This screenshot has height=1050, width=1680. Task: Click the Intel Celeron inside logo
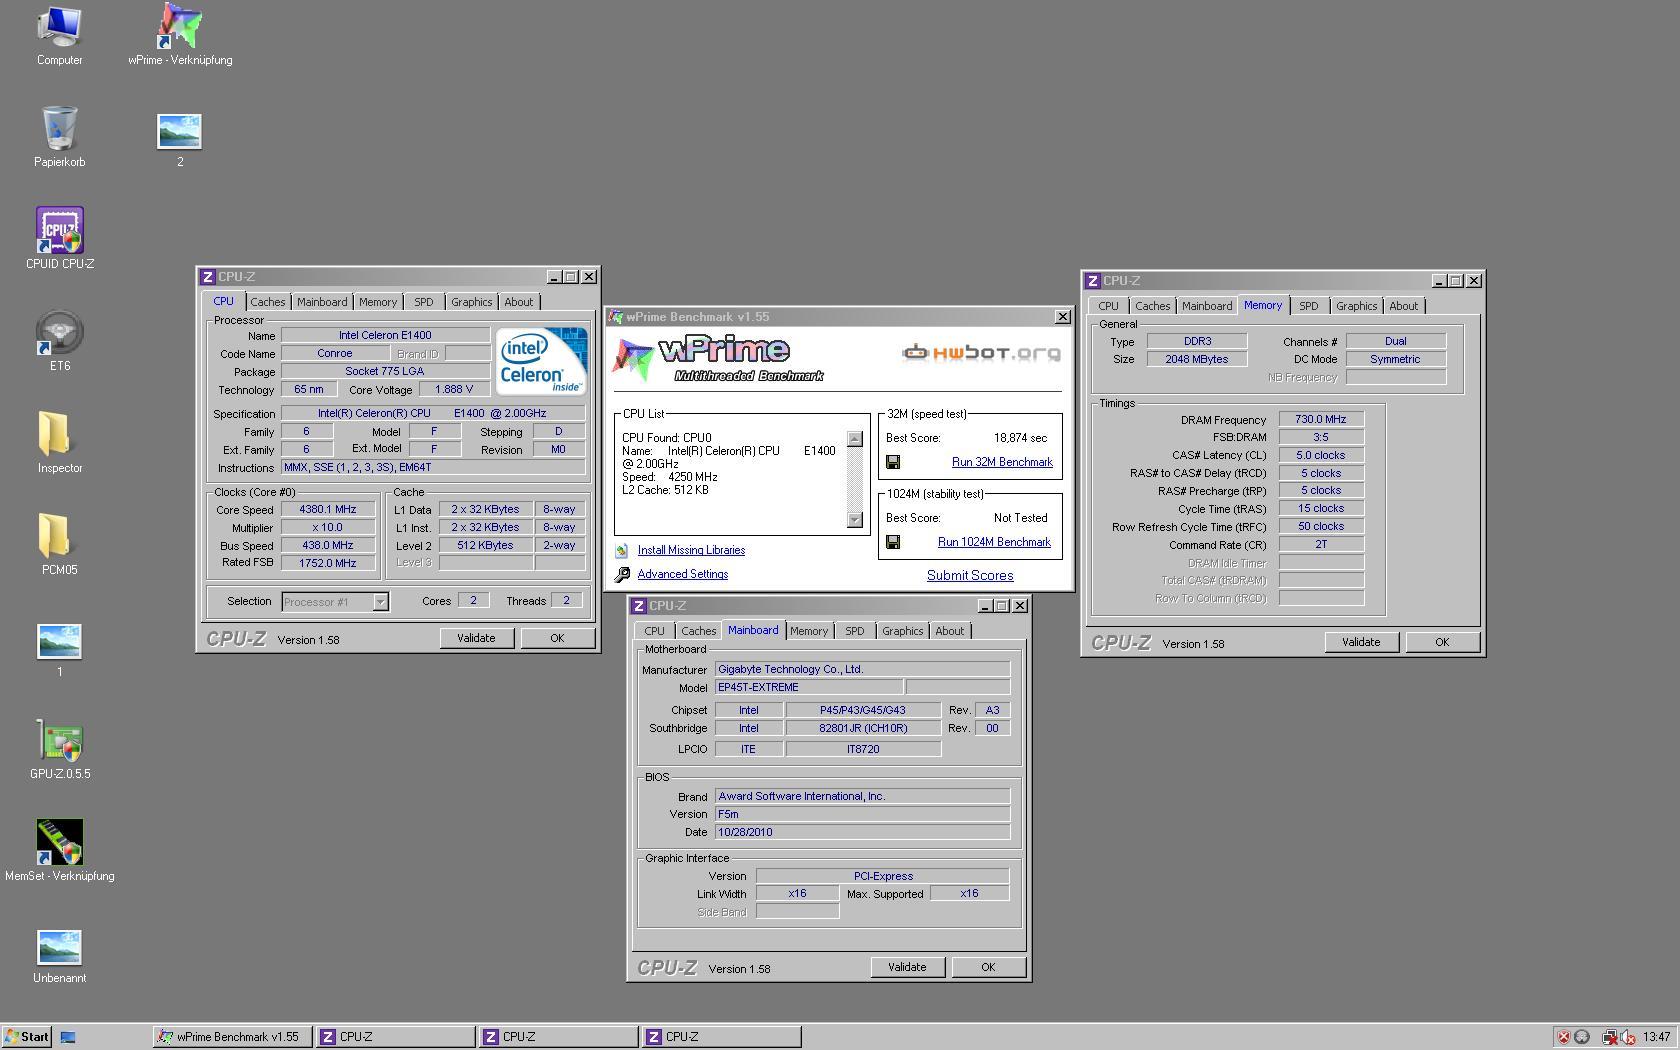(x=541, y=360)
